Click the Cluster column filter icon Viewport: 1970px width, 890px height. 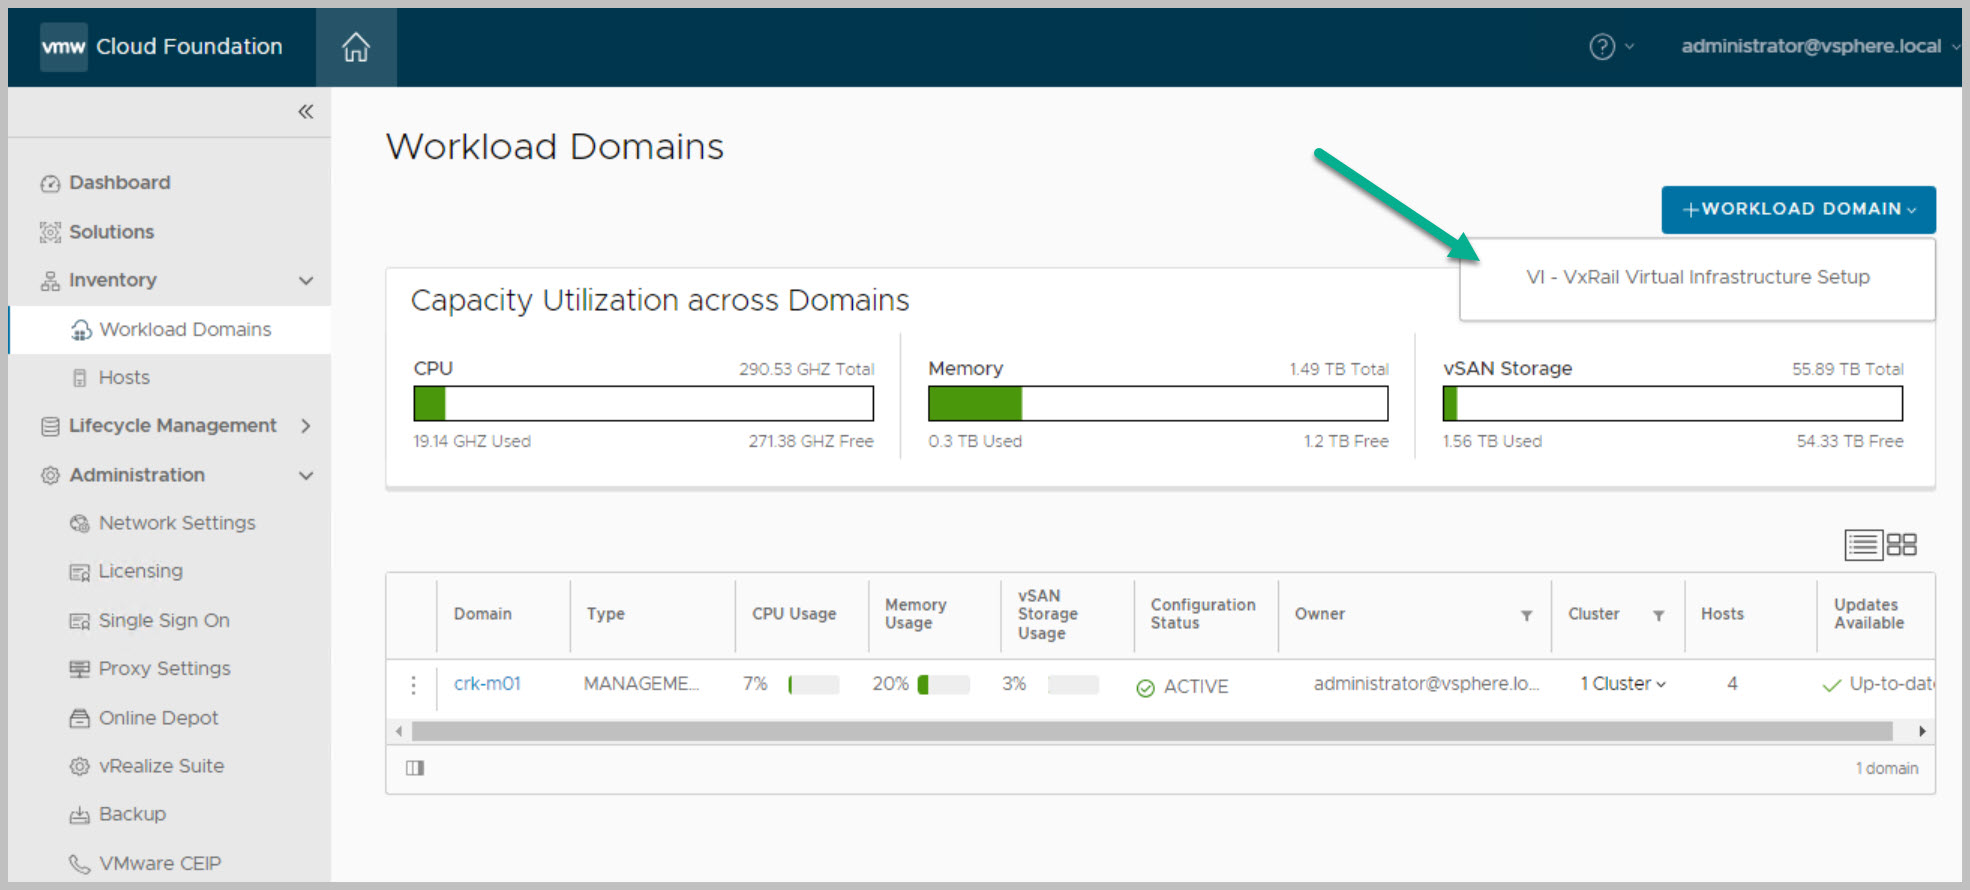click(x=1658, y=615)
